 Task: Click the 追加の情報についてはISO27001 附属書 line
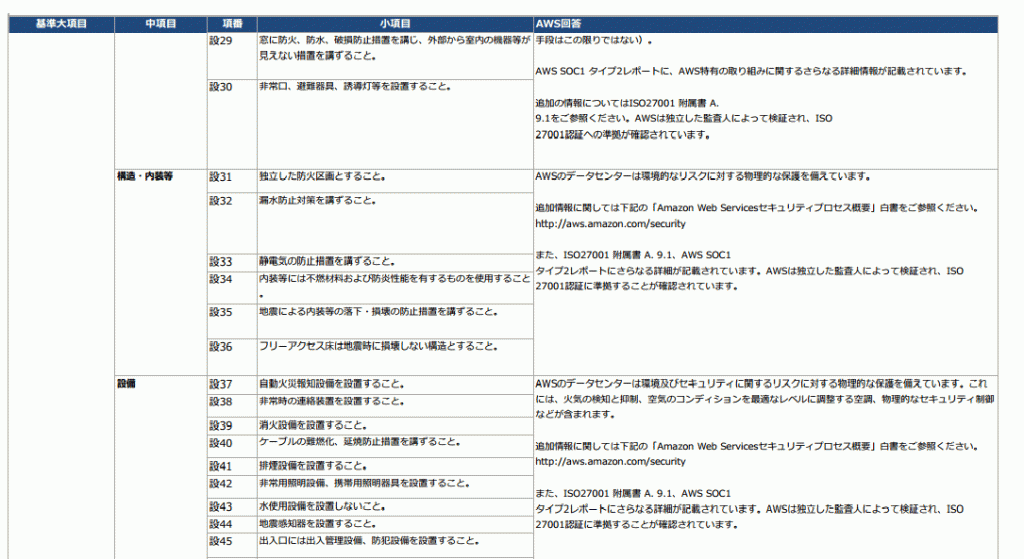click(x=627, y=103)
